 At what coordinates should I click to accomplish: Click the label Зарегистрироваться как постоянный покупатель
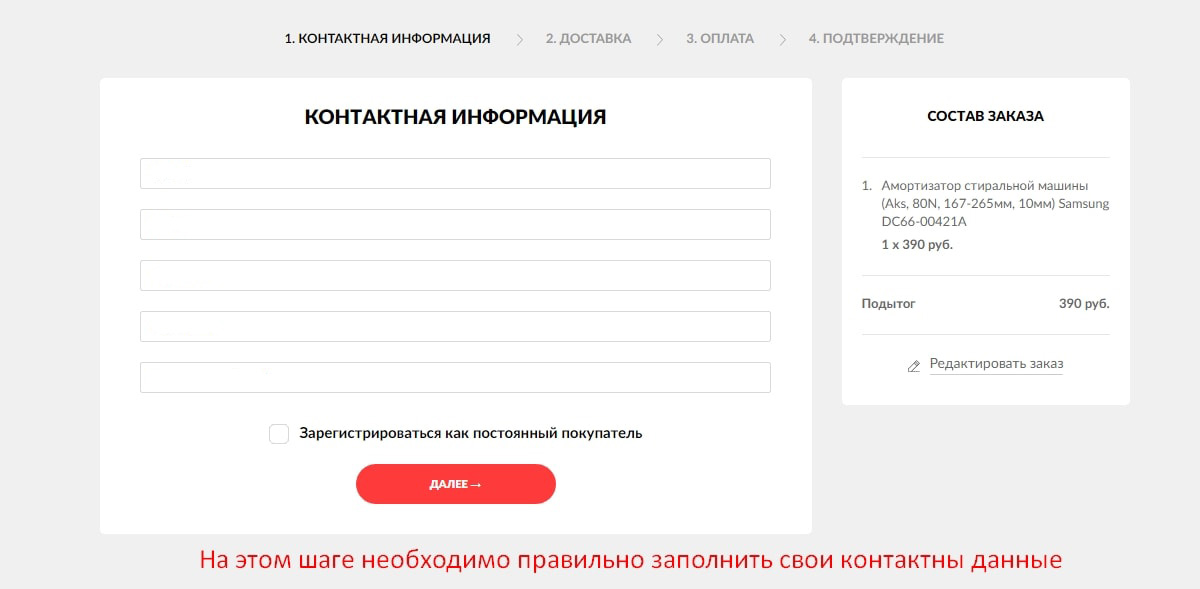(470, 434)
